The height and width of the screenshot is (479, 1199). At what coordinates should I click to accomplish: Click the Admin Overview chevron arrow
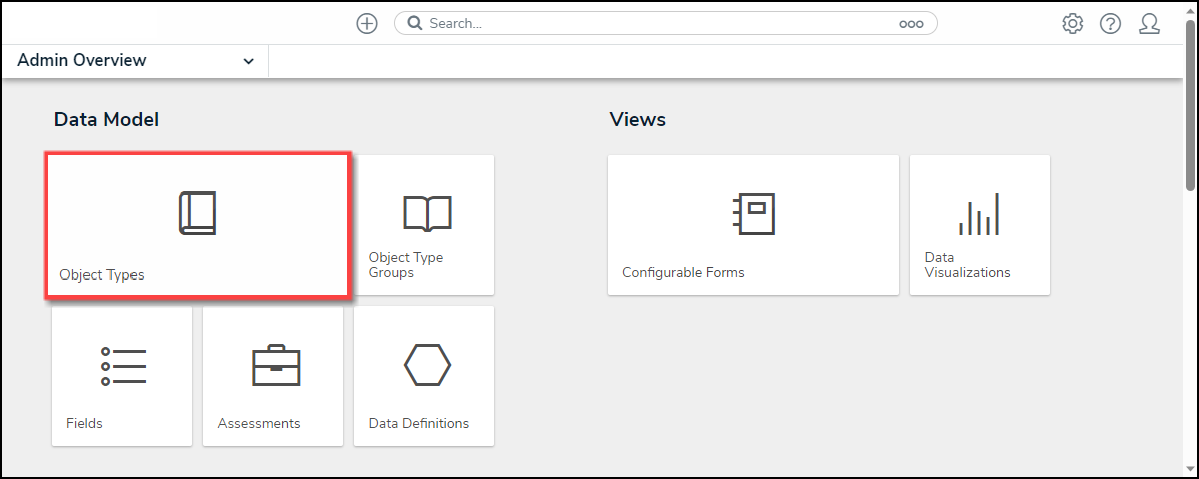[x=248, y=62]
